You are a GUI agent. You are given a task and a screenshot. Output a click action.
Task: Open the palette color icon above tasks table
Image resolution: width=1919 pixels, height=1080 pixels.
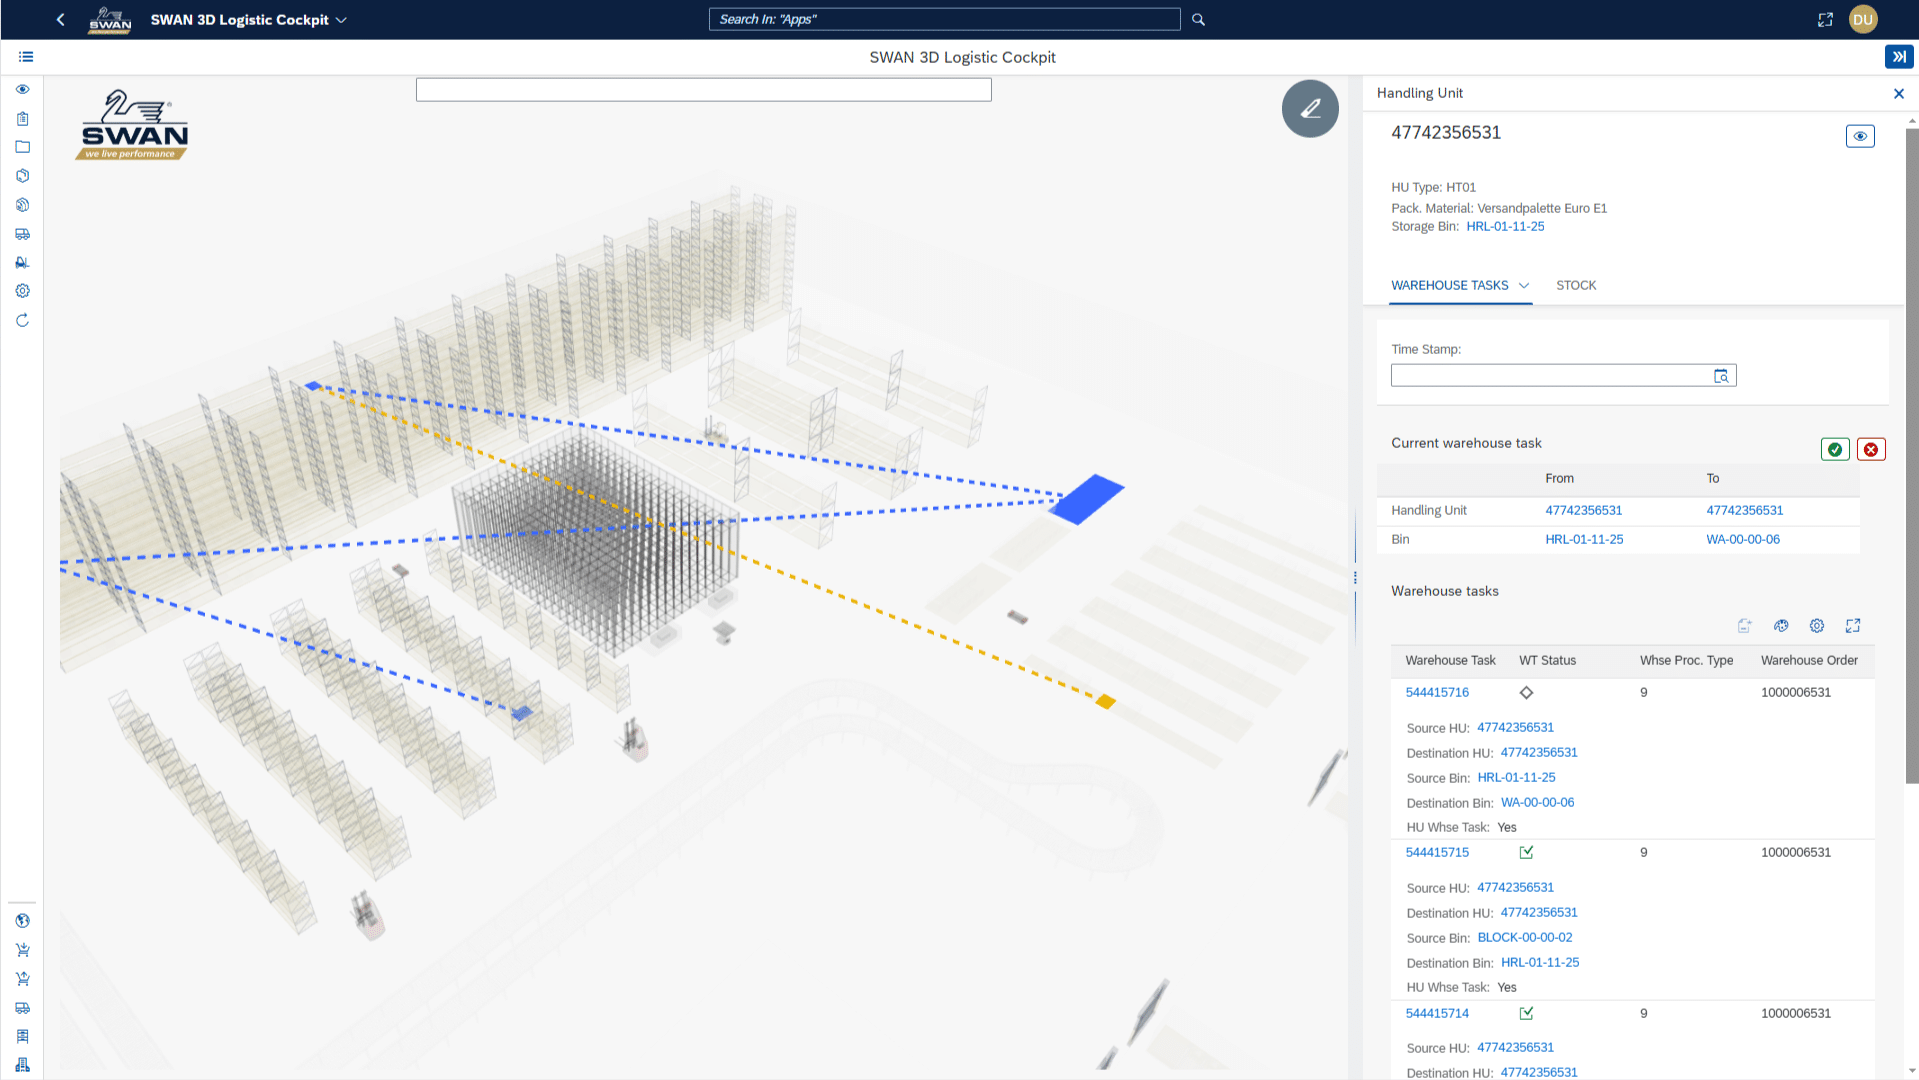(1781, 626)
